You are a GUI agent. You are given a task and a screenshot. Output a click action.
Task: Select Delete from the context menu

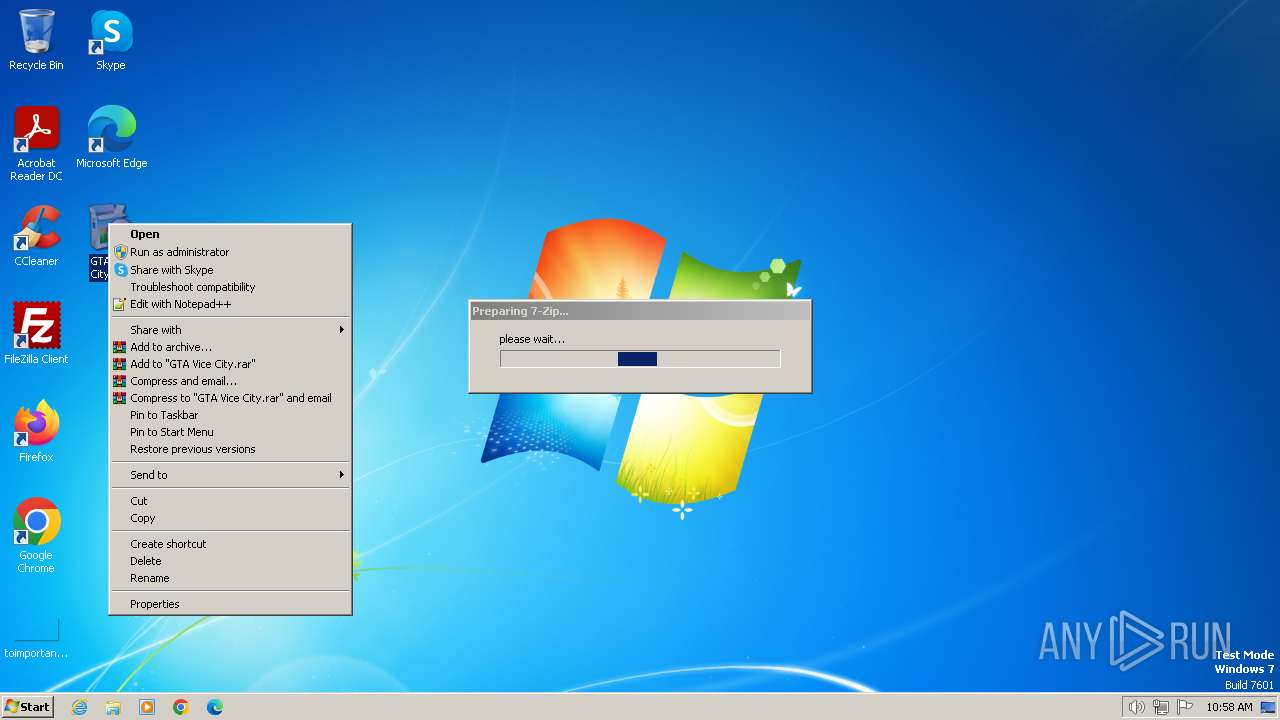click(230, 561)
